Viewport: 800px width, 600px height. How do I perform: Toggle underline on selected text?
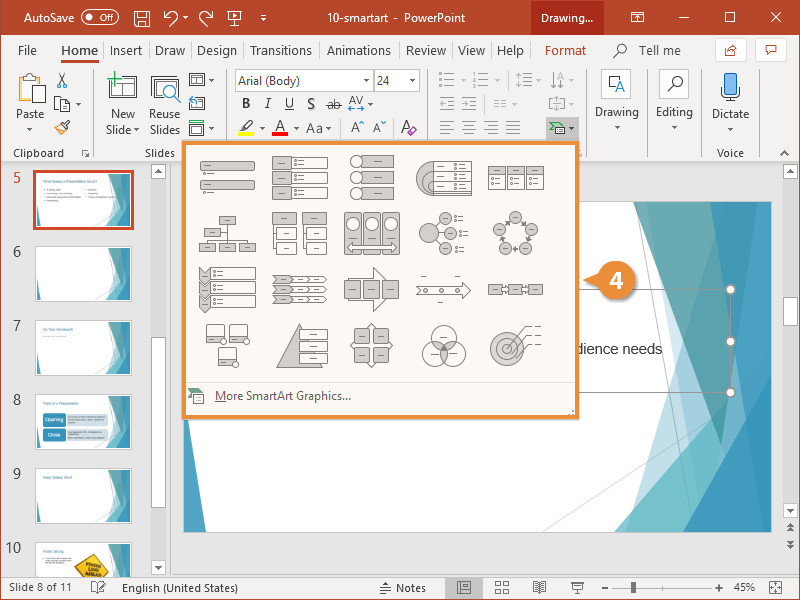click(288, 103)
